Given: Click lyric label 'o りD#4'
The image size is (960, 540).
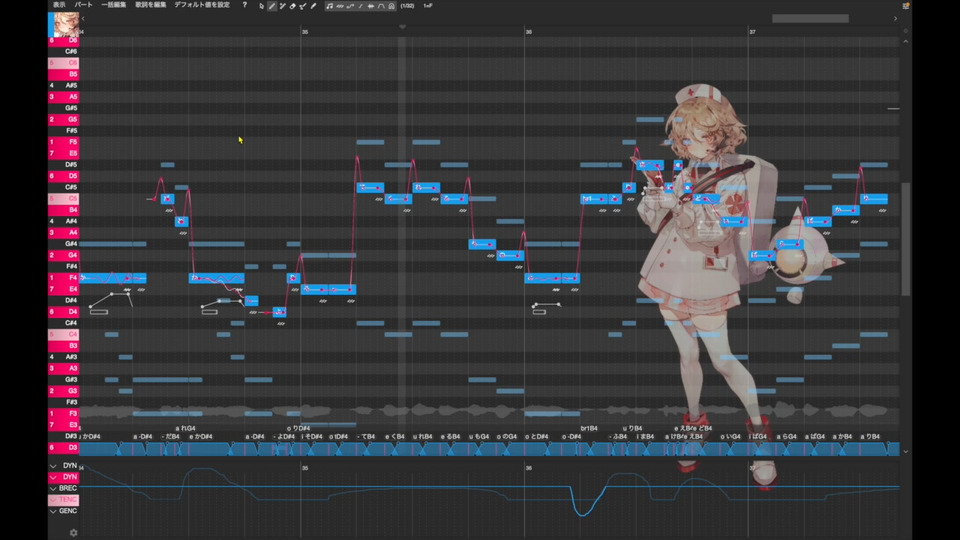Looking at the screenshot, I should [298, 429].
